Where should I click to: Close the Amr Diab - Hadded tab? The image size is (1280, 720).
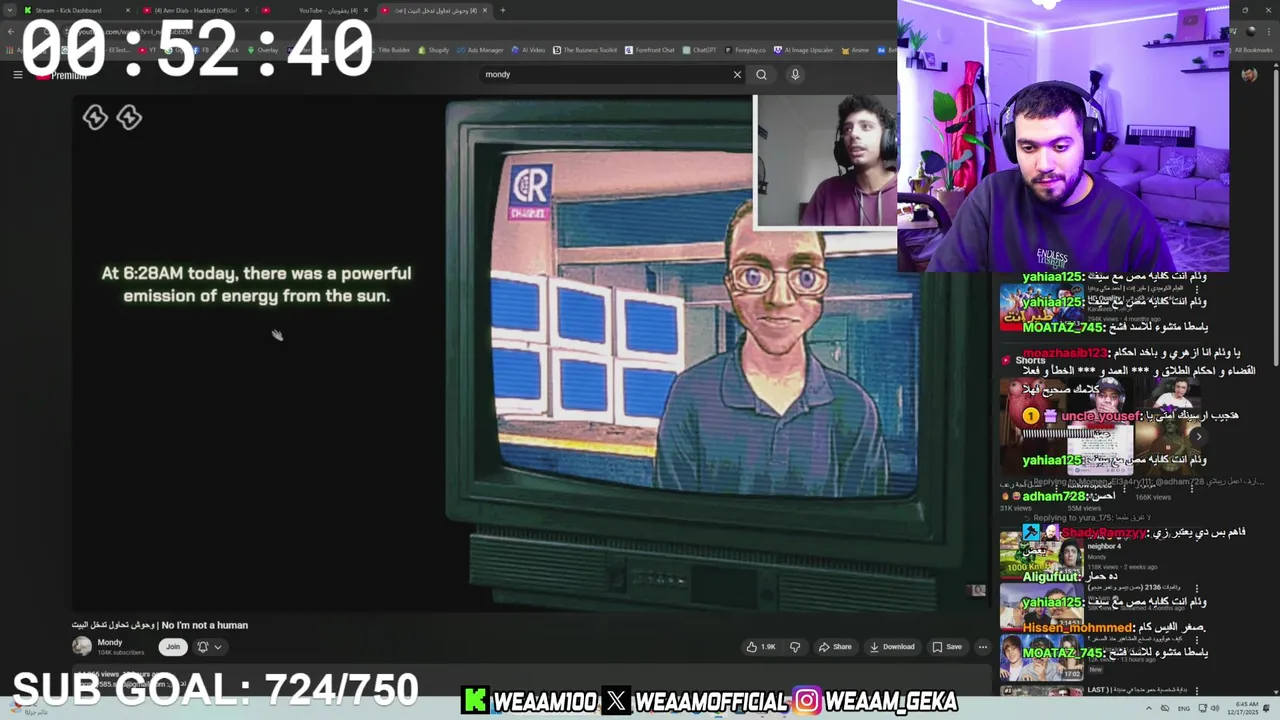click(246, 10)
